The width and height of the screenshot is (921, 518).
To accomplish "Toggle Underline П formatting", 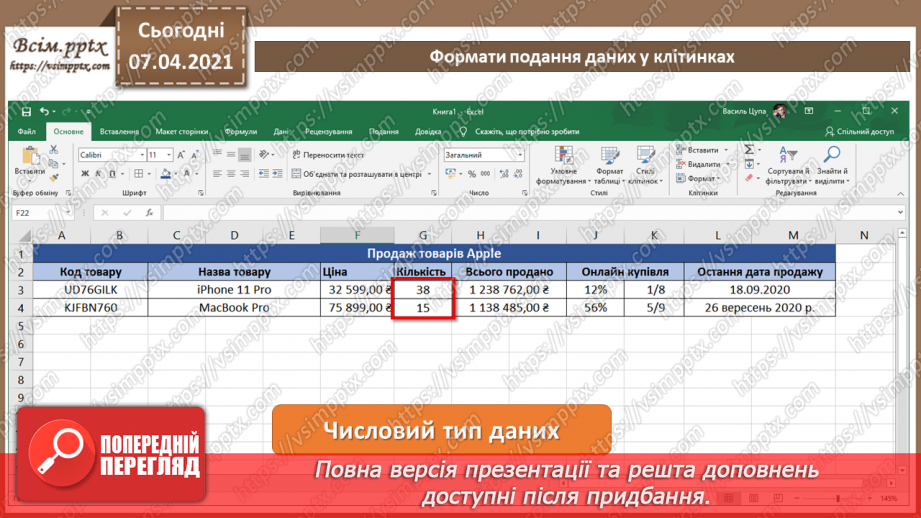I will (x=112, y=174).
